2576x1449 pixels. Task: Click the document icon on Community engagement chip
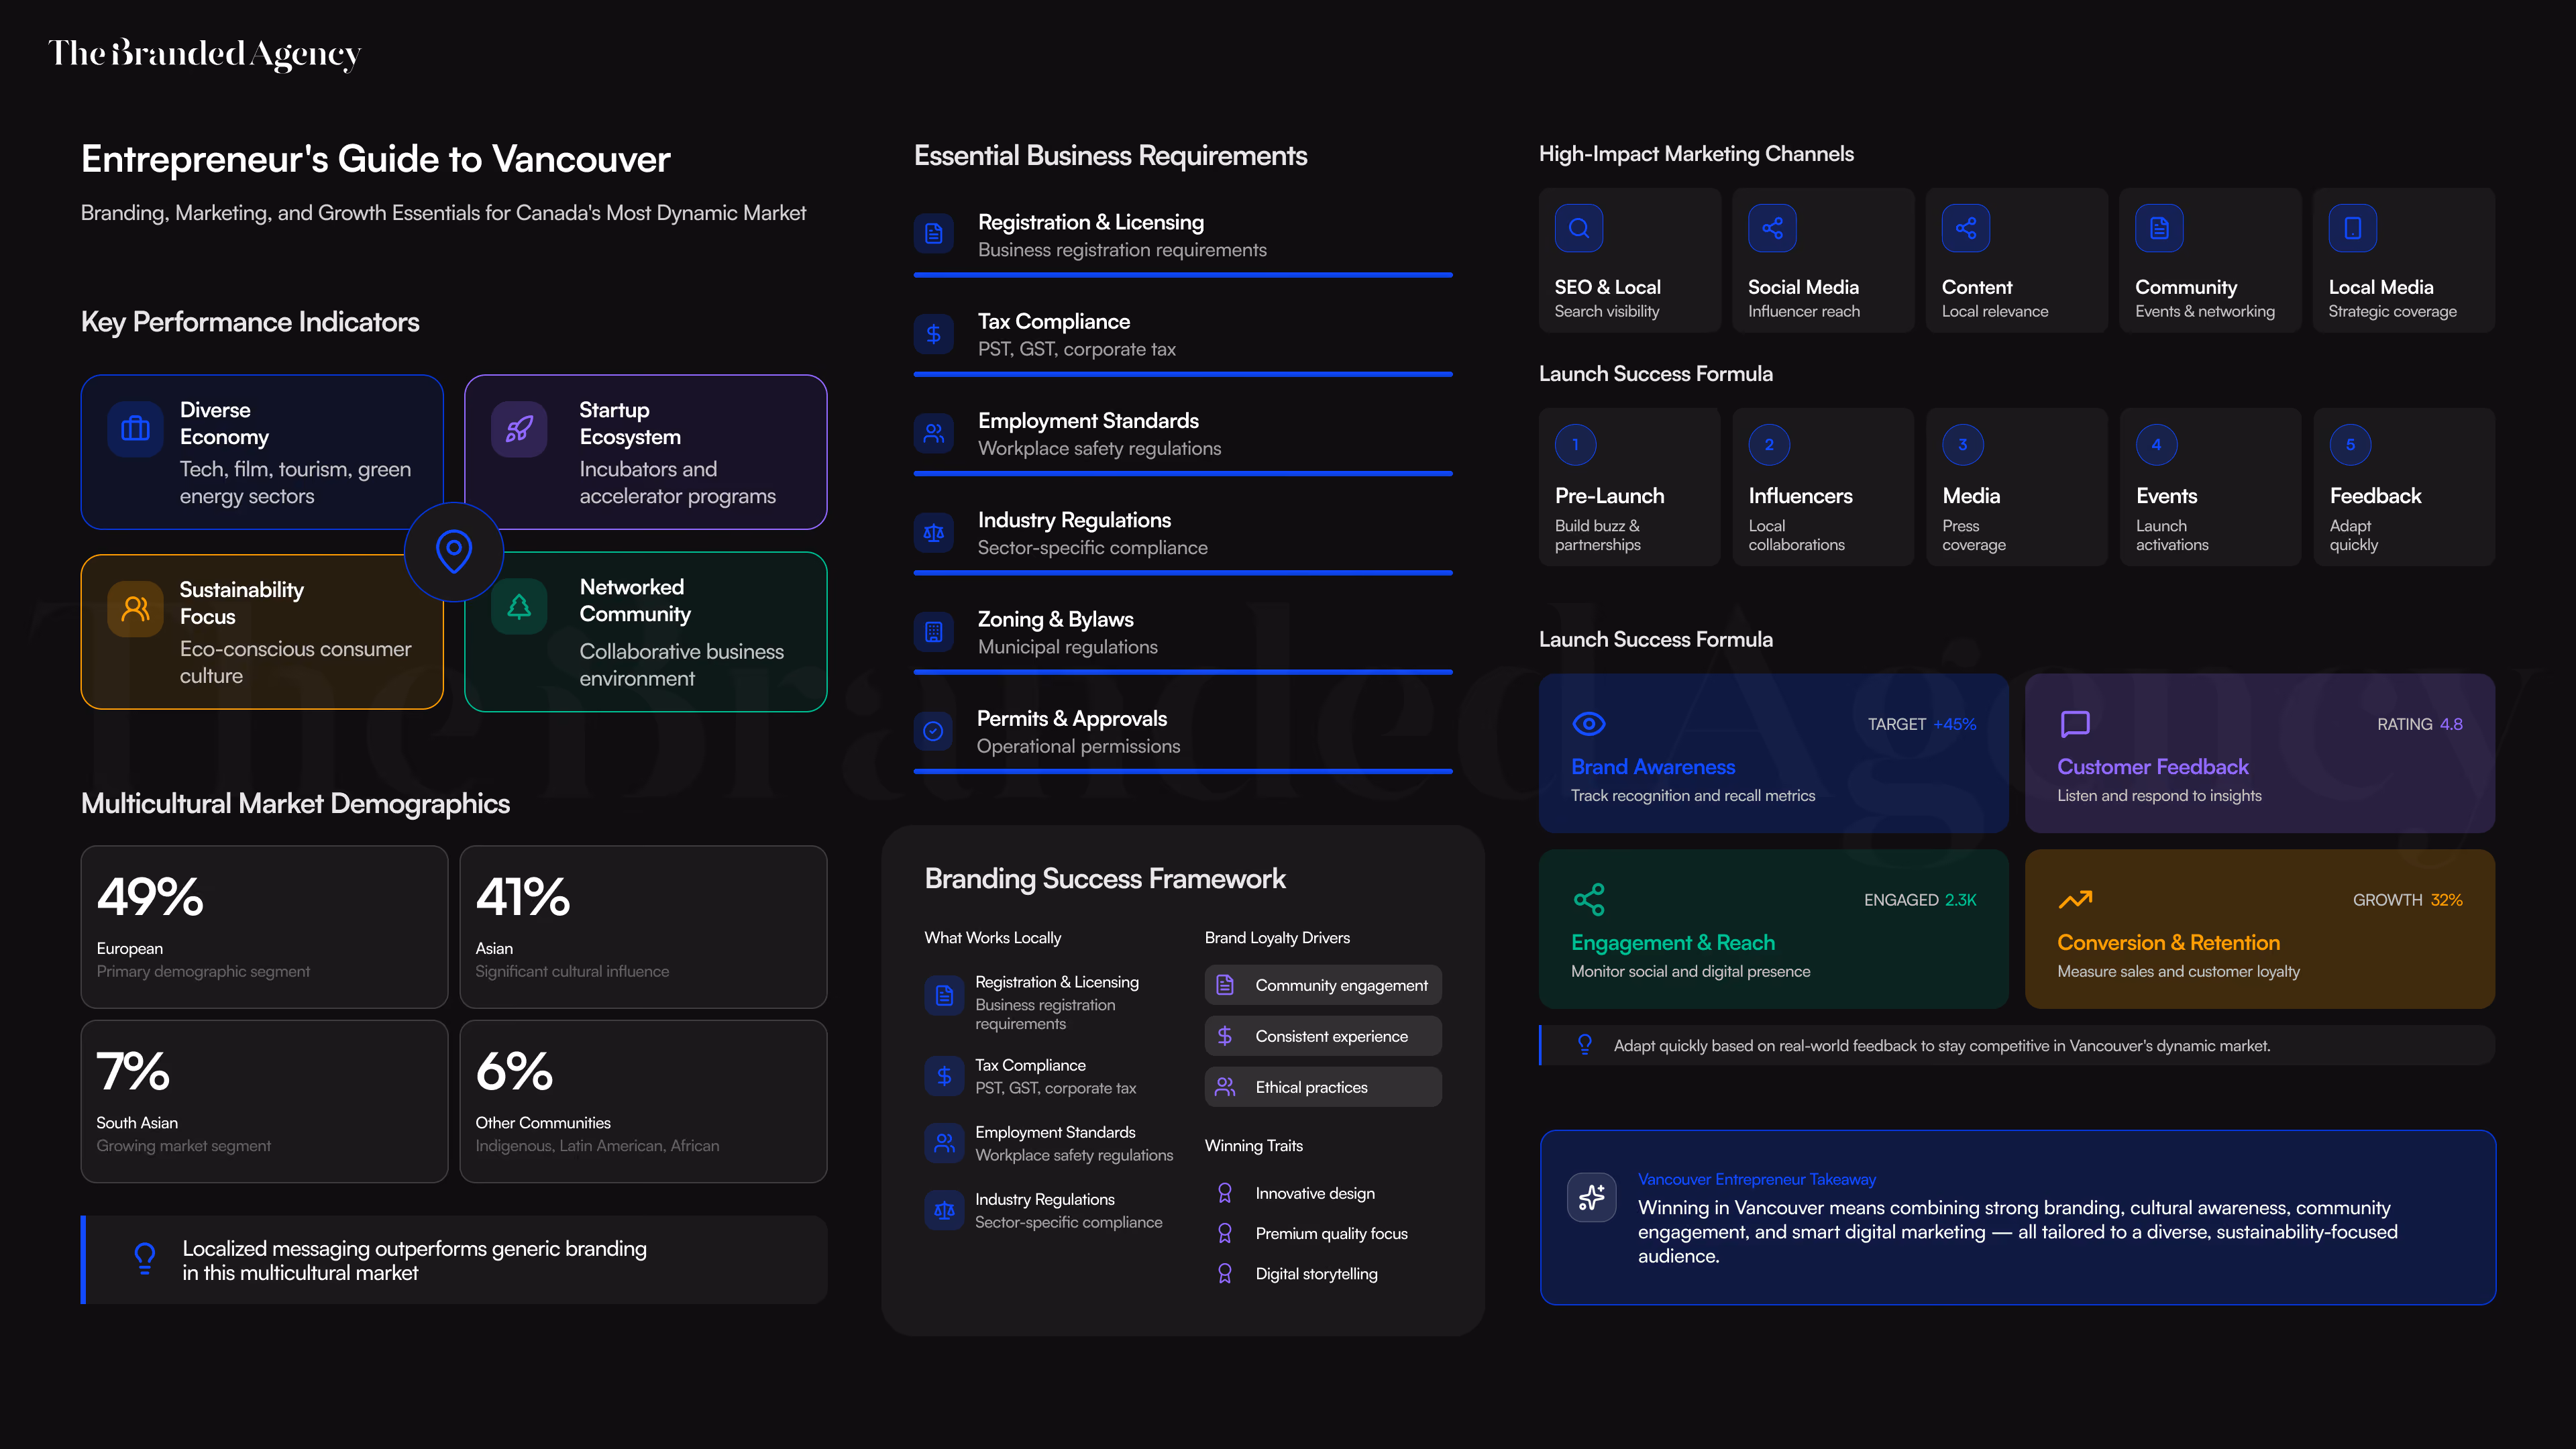click(x=1225, y=984)
